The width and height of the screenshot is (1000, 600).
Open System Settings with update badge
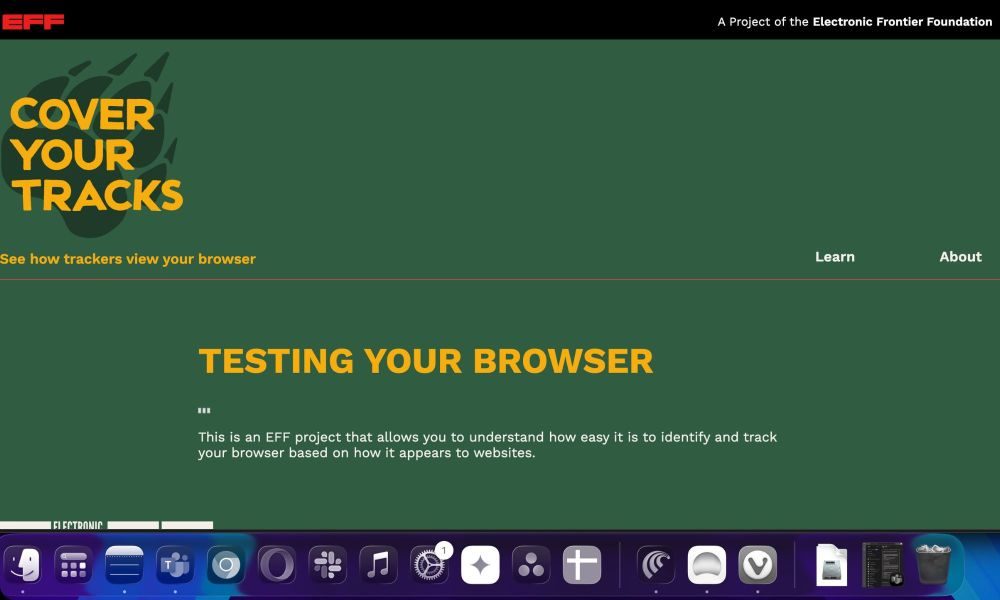(430, 565)
